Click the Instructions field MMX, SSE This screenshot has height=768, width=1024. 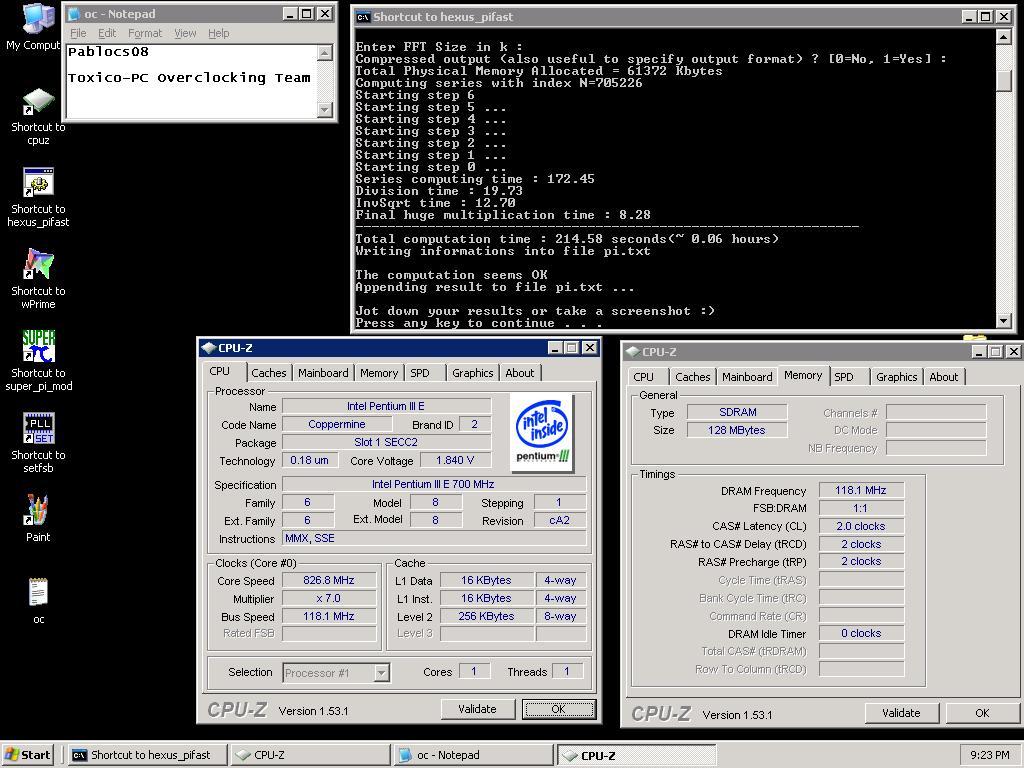pyautogui.click(x=434, y=539)
